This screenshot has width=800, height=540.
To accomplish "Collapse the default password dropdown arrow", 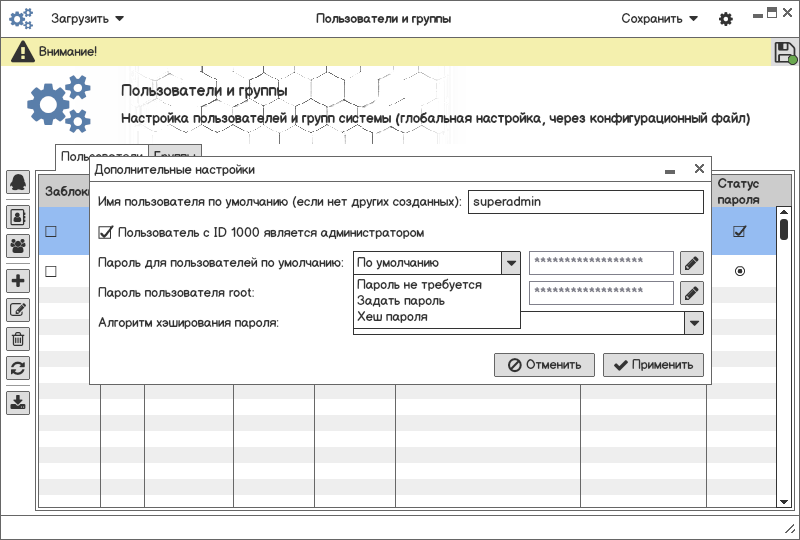I will 511,263.
